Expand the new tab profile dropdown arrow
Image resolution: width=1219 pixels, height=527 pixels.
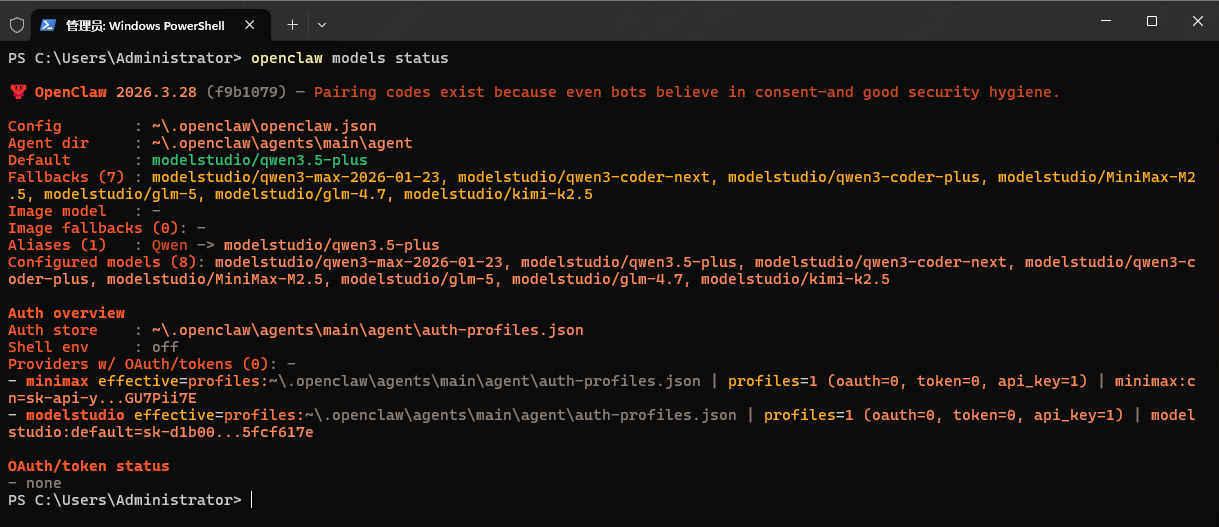coord(322,24)
